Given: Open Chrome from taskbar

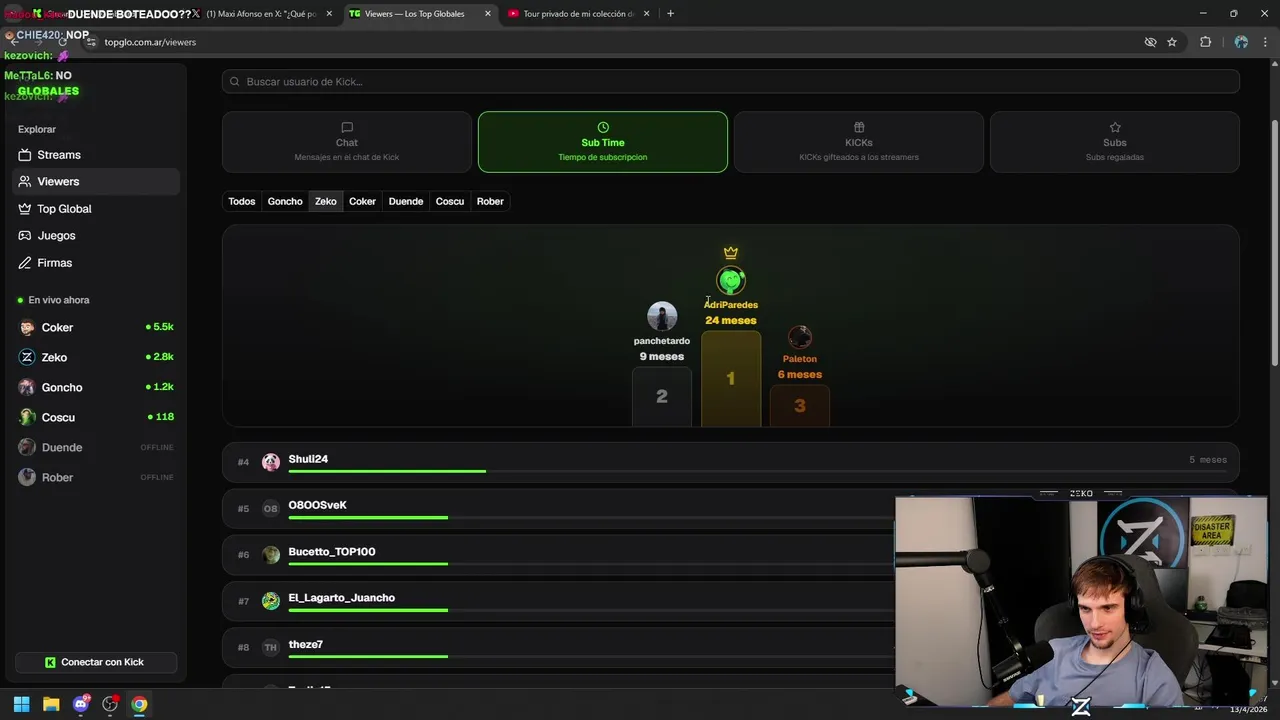Looking at the screenshot, I should click(139, 704).
